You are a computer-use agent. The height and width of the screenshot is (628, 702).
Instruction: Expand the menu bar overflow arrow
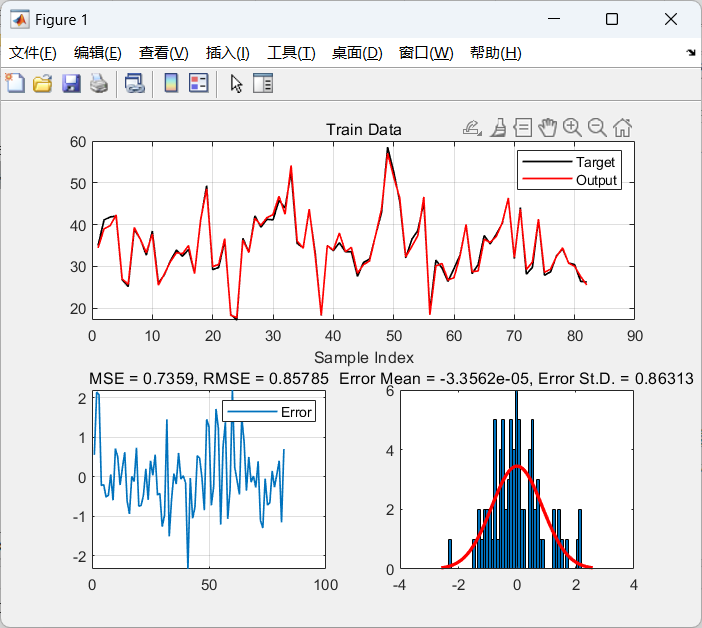coord(690,52)
